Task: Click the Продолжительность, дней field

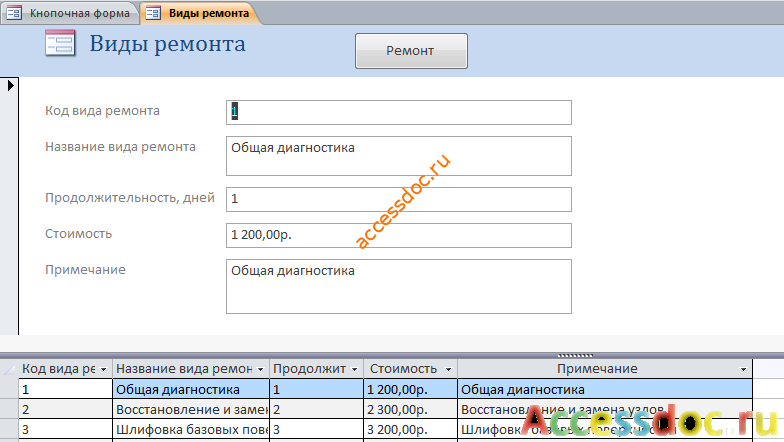Action: click(398, 199)
